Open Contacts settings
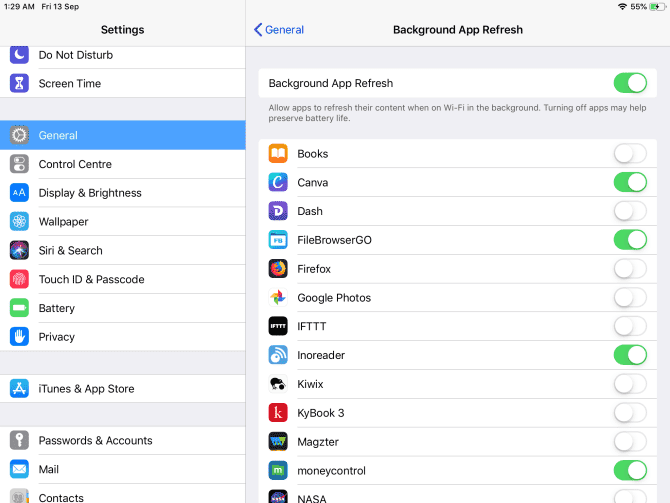This screenshot has height=503, width=670. pyautogui.click(x=123, y=495)
